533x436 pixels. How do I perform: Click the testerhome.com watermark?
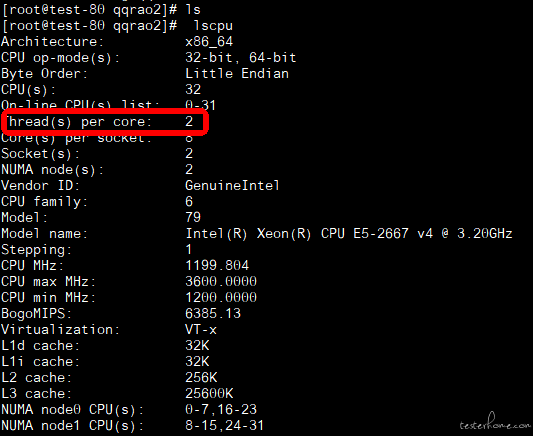pyautogui.click(x=495, y=422)
